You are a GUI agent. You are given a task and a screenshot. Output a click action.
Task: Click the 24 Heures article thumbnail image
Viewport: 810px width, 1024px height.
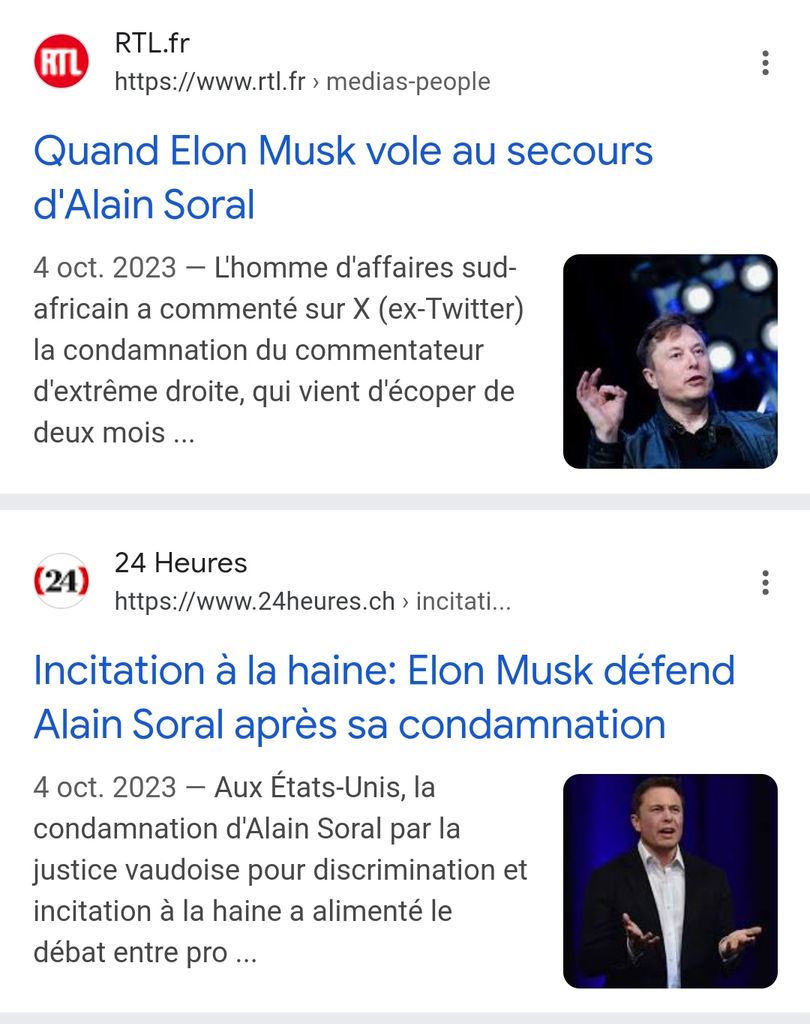pos(670,881)
